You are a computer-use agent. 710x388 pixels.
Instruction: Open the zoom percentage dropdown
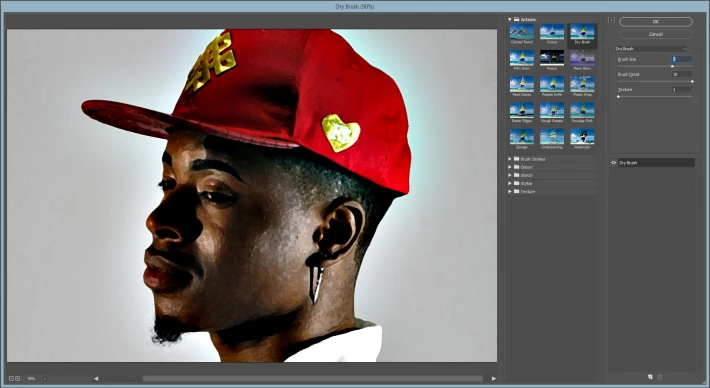pos(44,378)
